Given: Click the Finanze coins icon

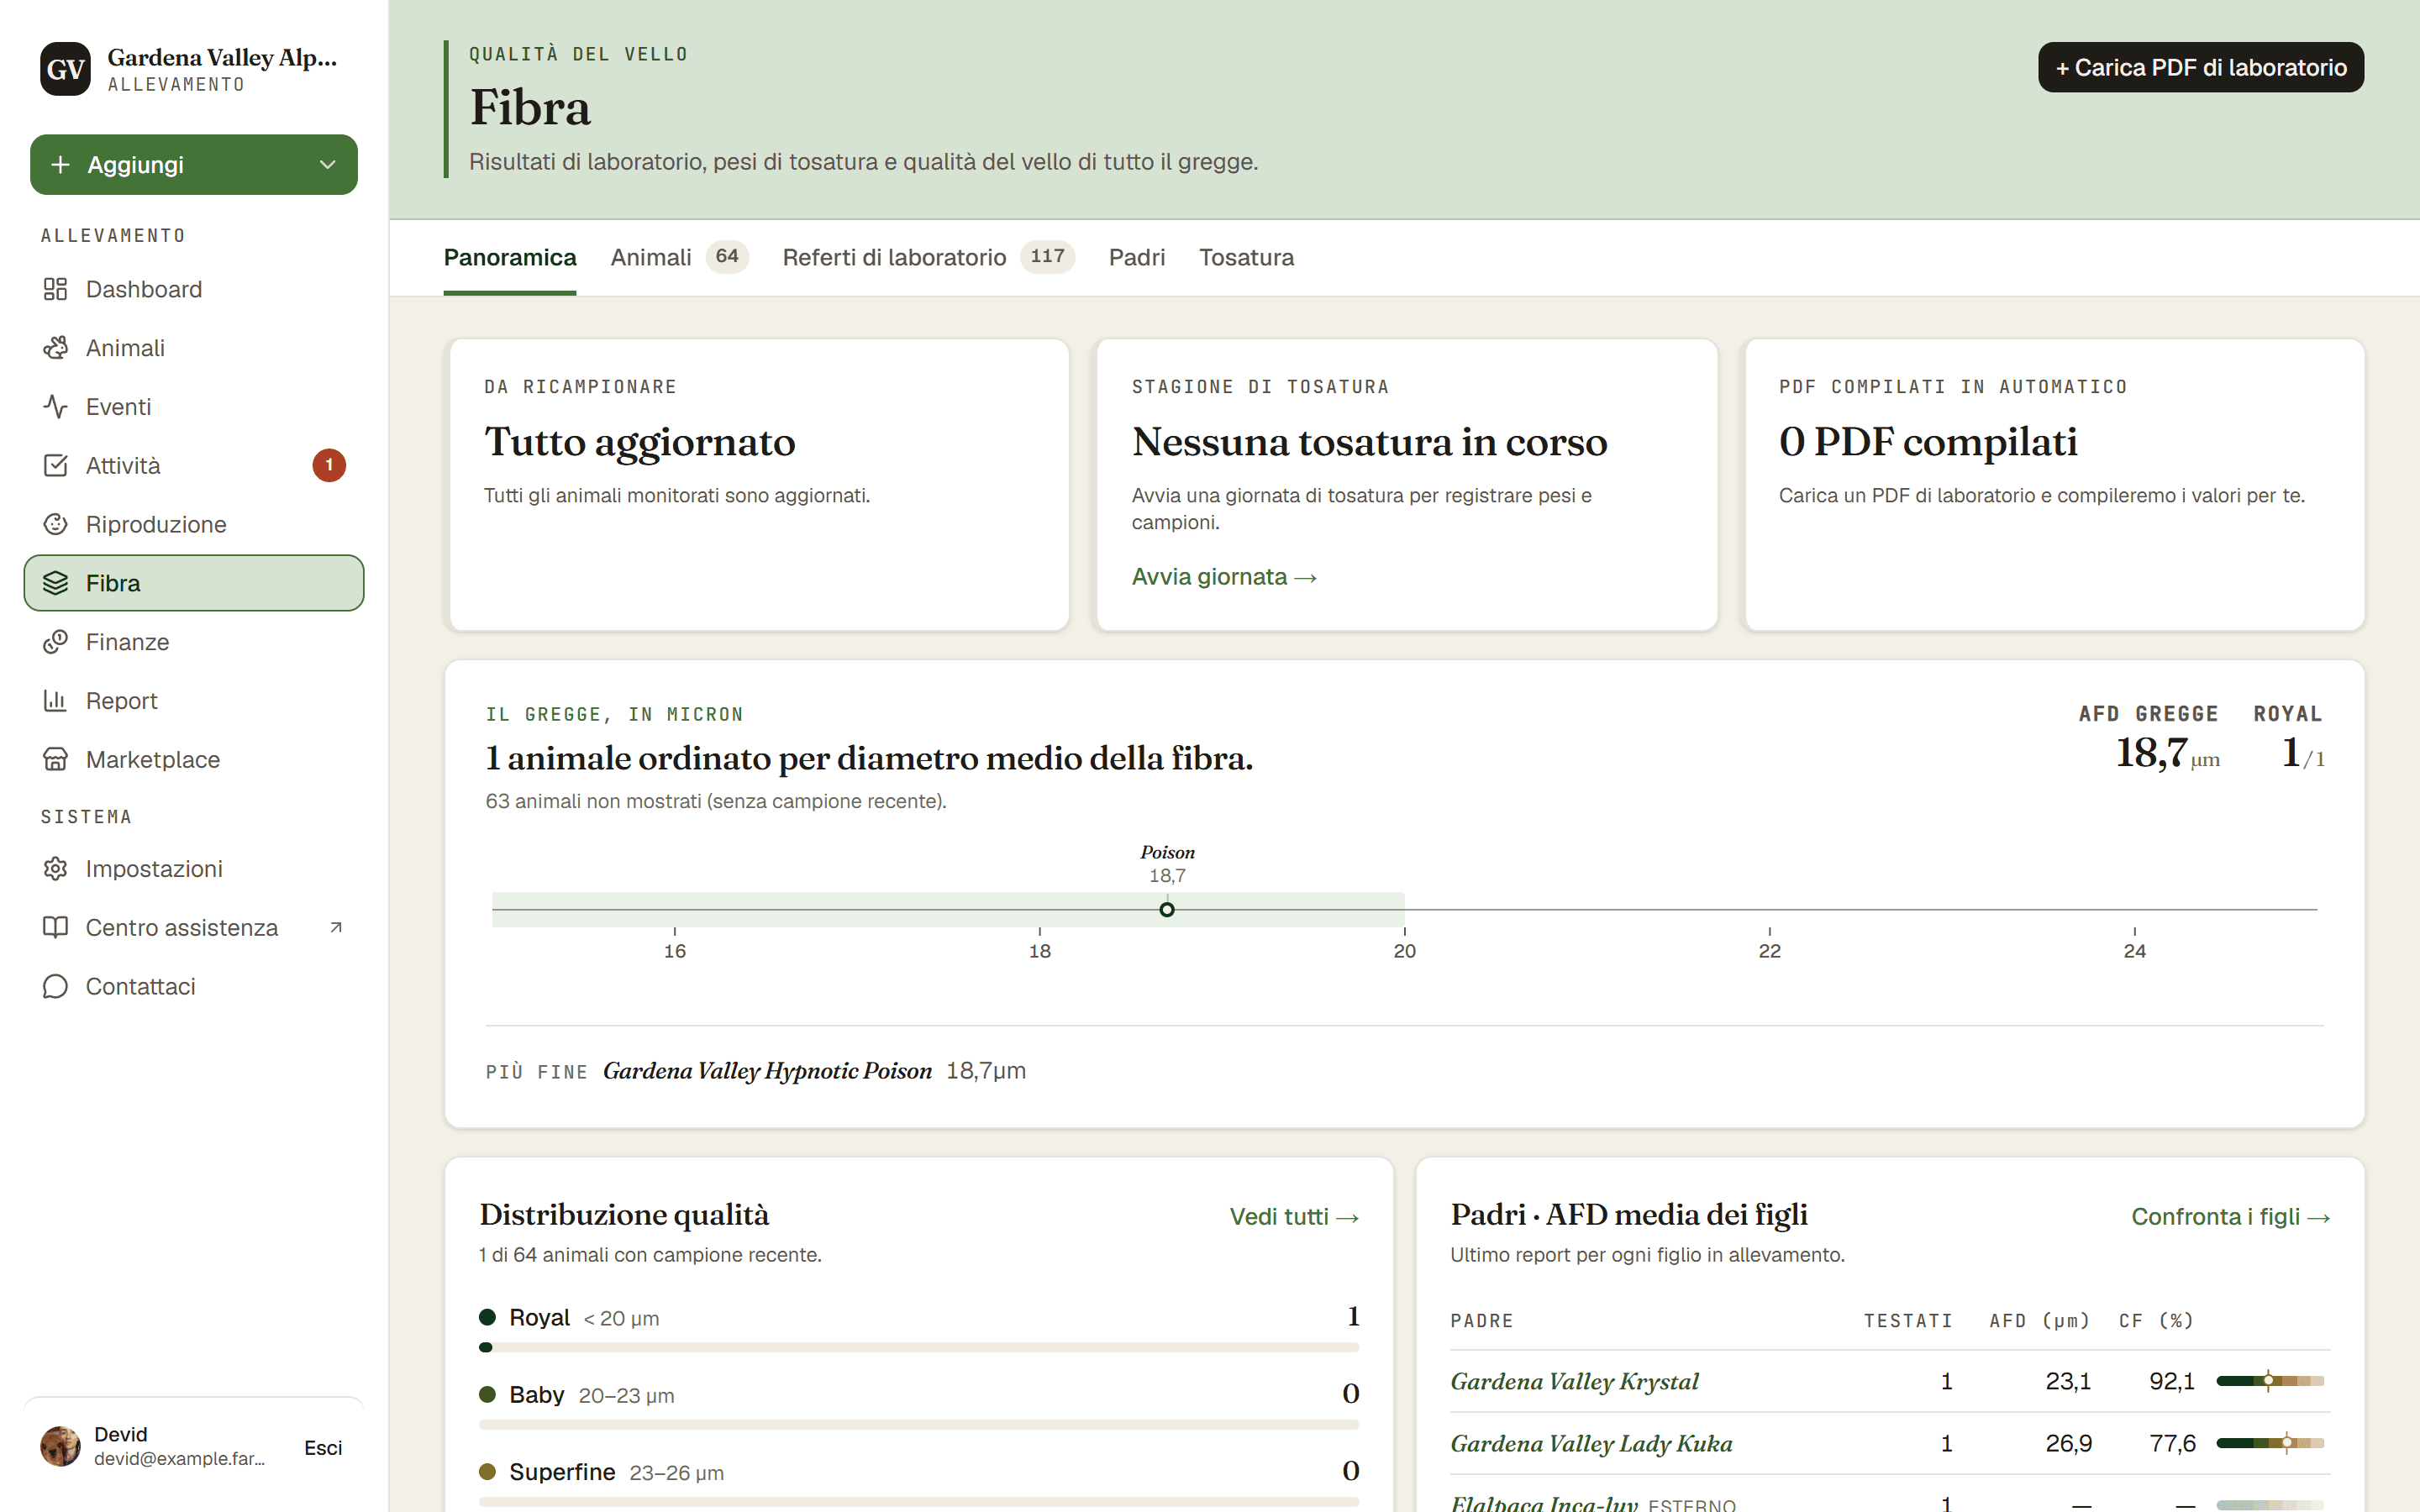Looking at the screenshot, I should tap(55, 642).
